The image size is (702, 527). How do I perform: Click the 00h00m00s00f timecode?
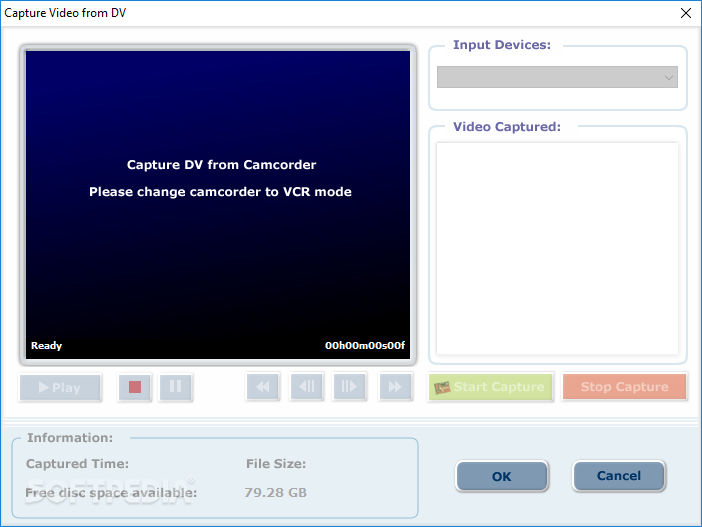pyautogui.click(x=365, y=346)
